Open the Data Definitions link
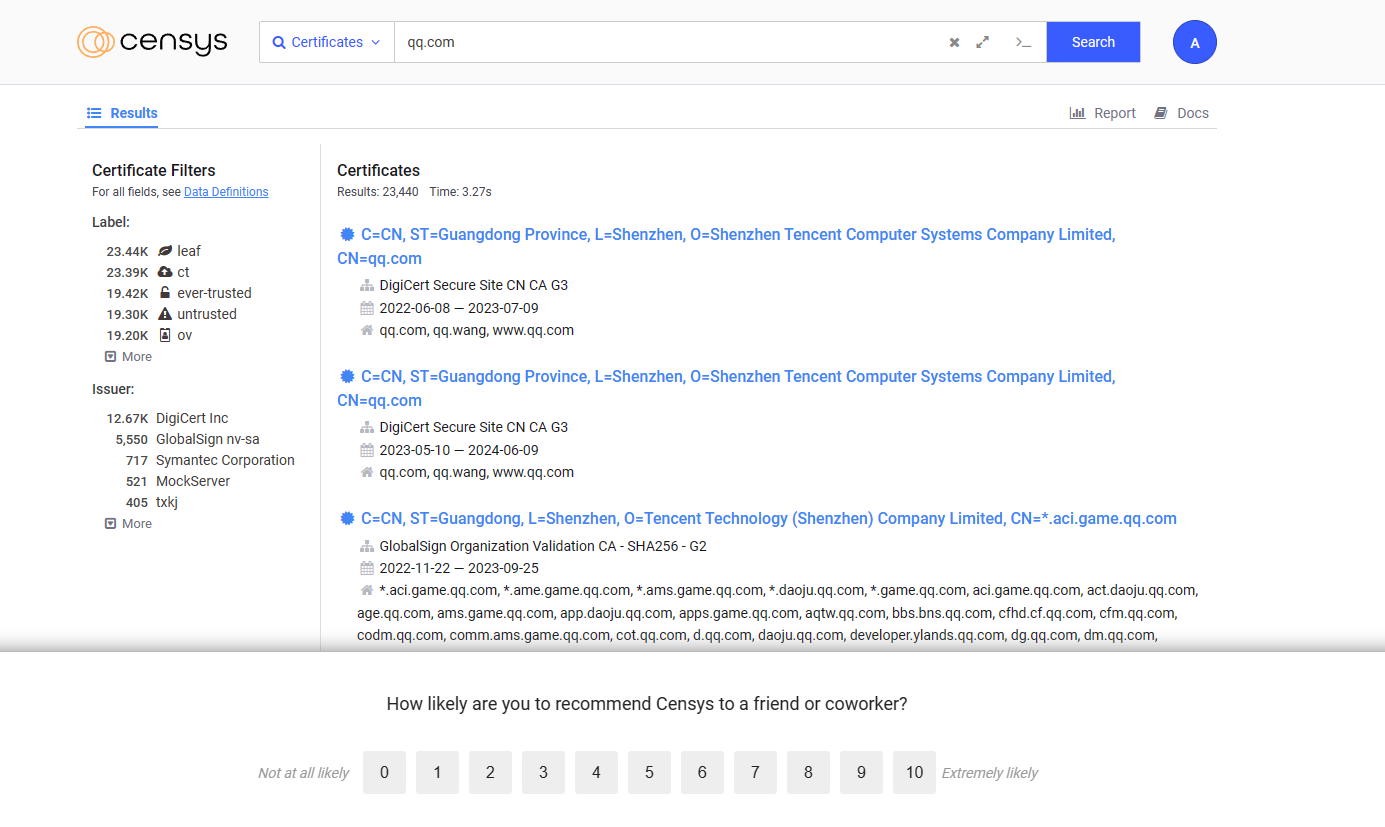 (226, 192)
